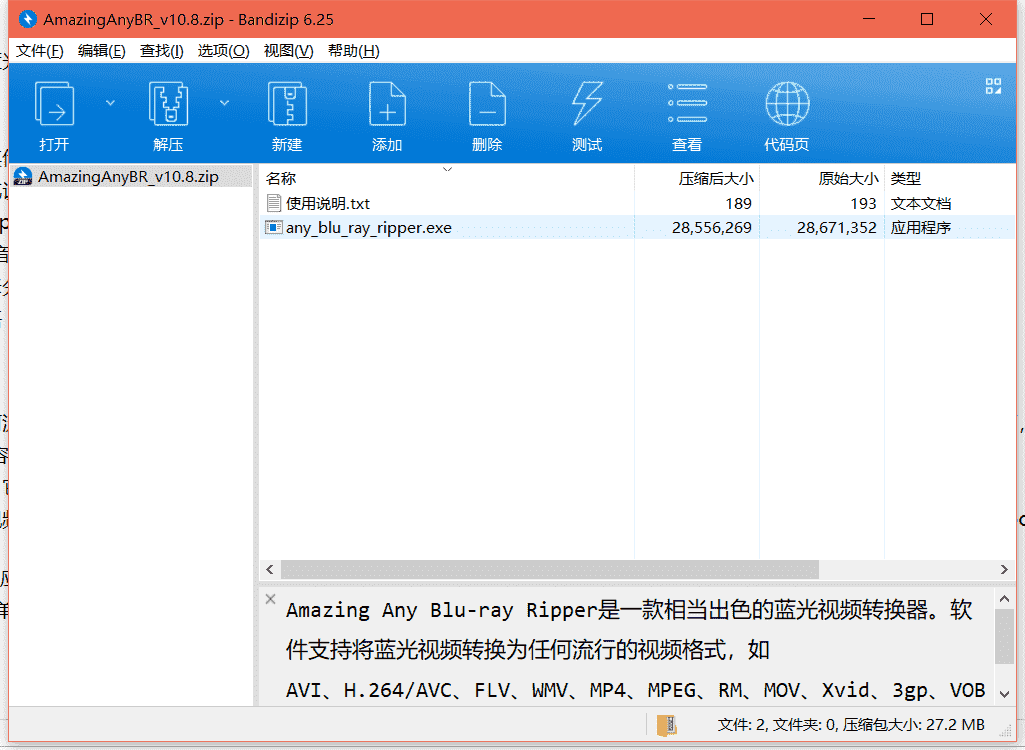
Task: Click the text document icon of 使用说明.txt
Action: click(274, 203)
